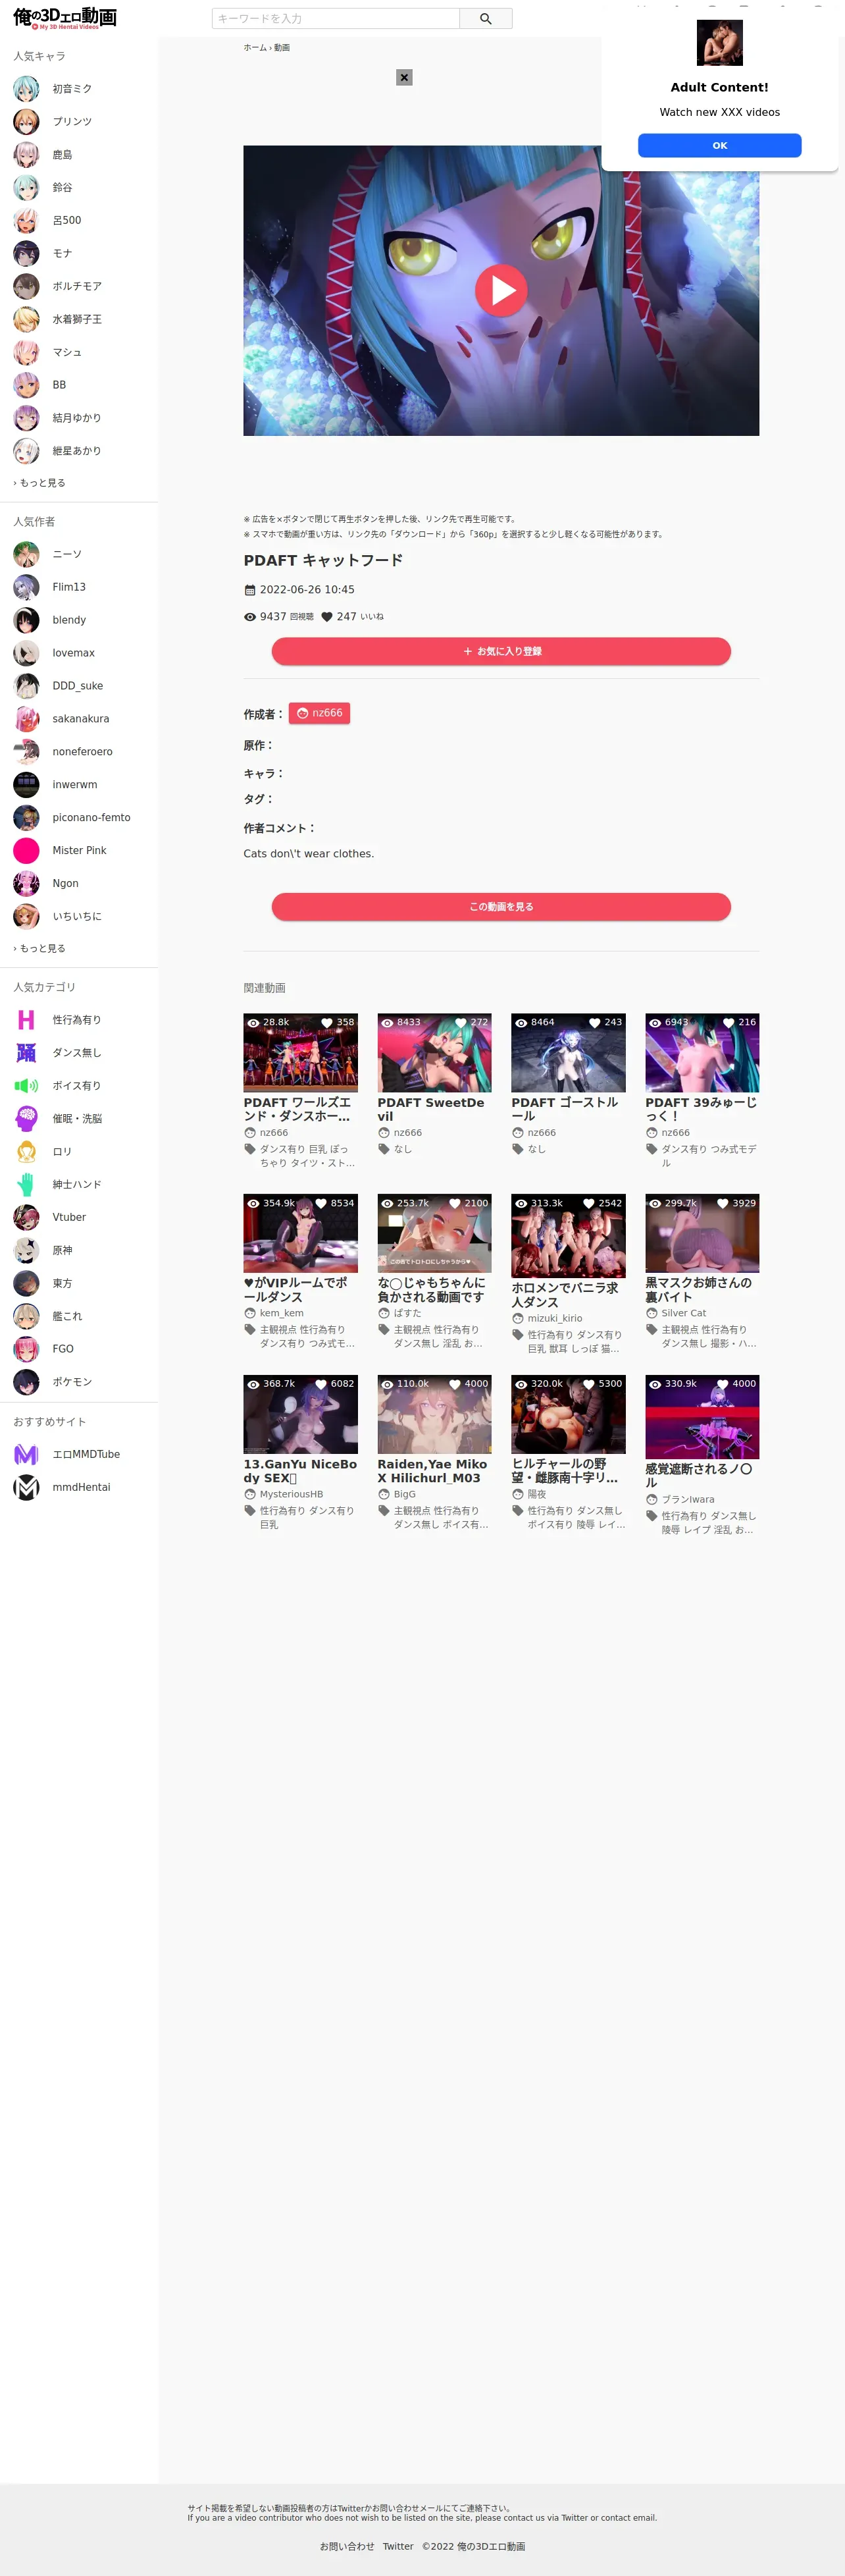Select the 鹿島 character entry
Image resolution: width=845 pixels, height=2576 pixels.
point(79,155)
